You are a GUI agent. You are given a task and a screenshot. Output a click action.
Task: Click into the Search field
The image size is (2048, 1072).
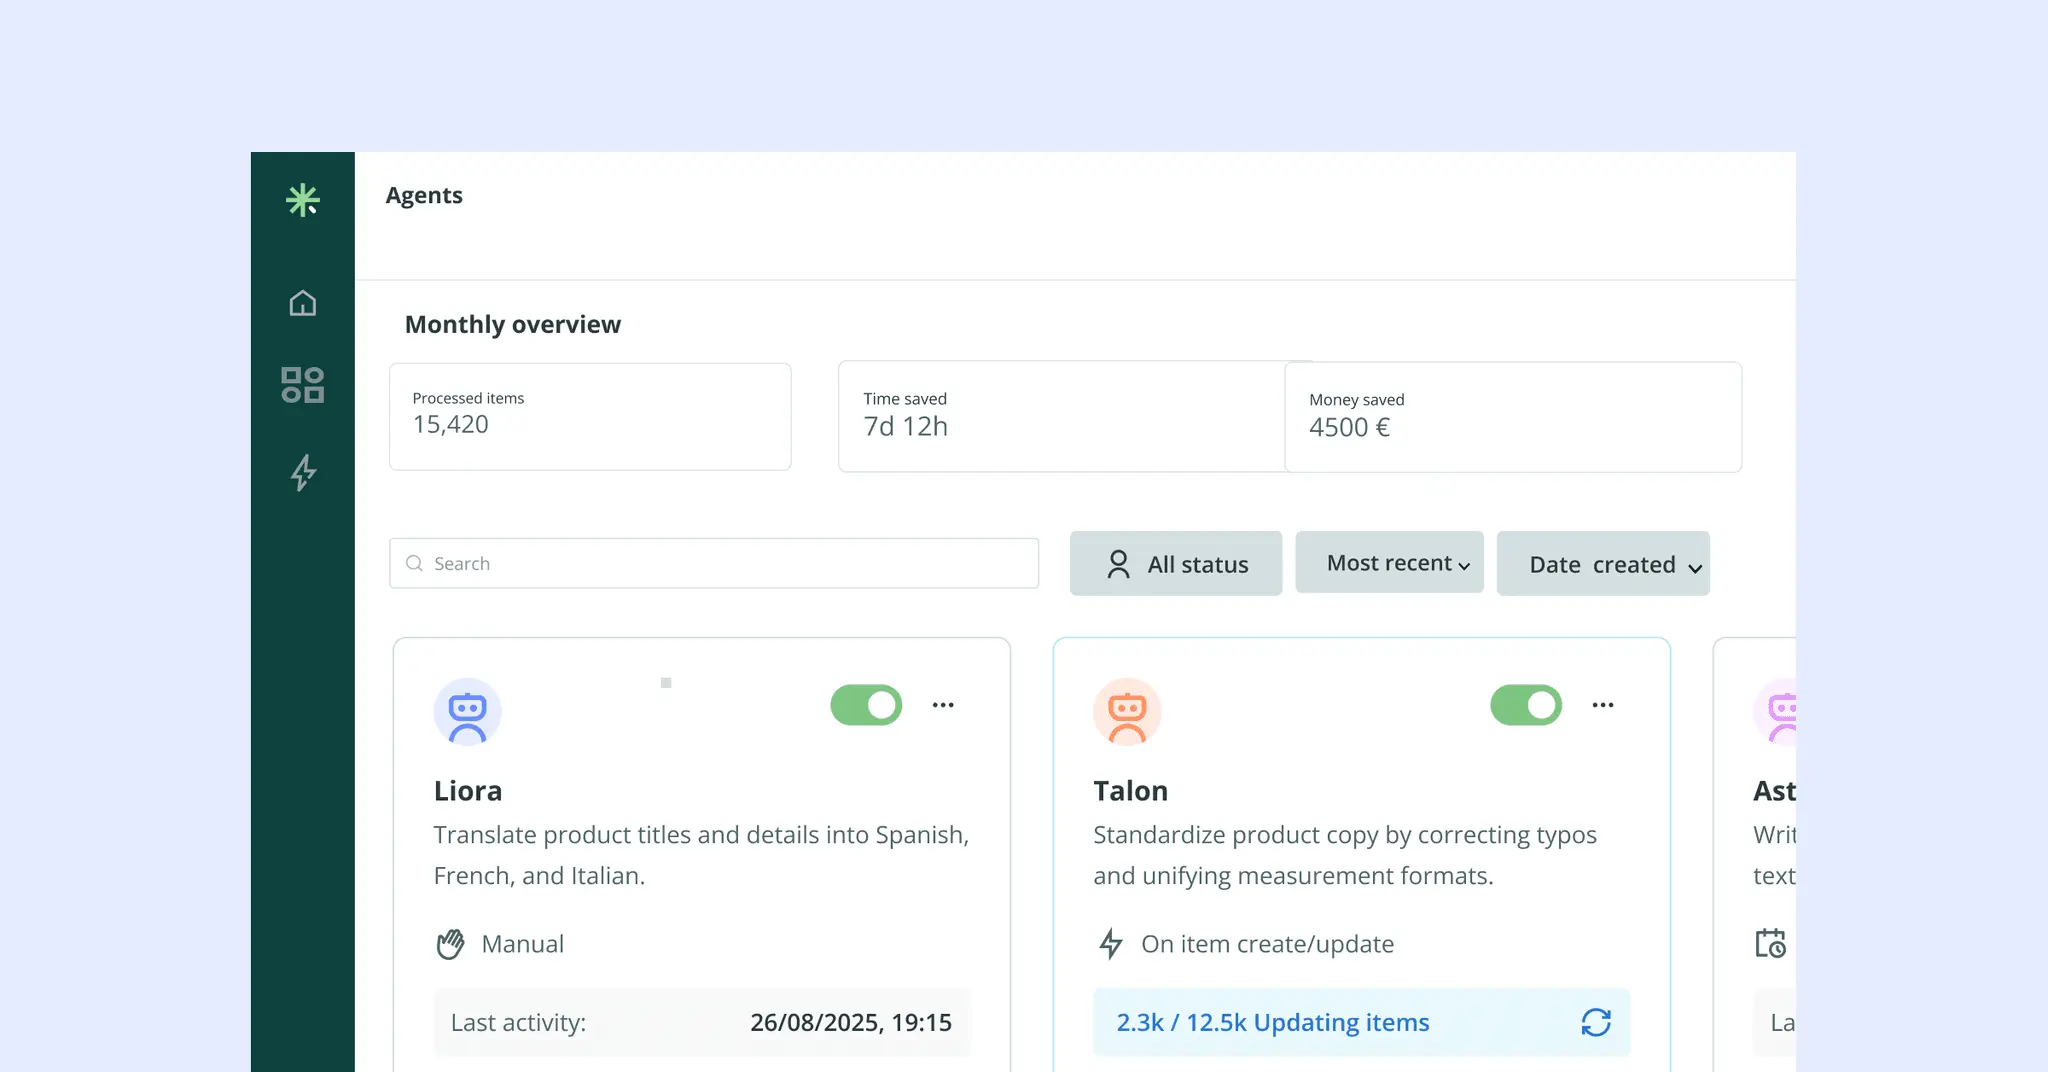pyautogui.click(x=714, y=563)
